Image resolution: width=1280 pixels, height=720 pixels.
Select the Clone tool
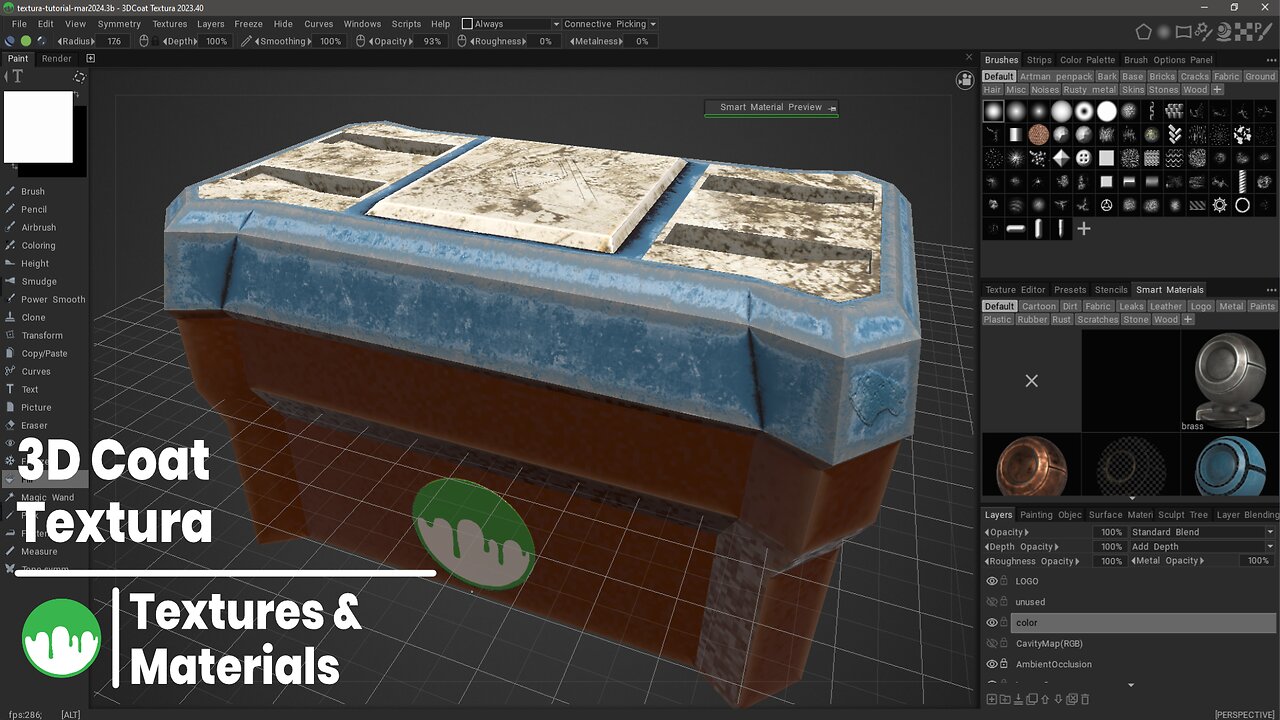33,317
